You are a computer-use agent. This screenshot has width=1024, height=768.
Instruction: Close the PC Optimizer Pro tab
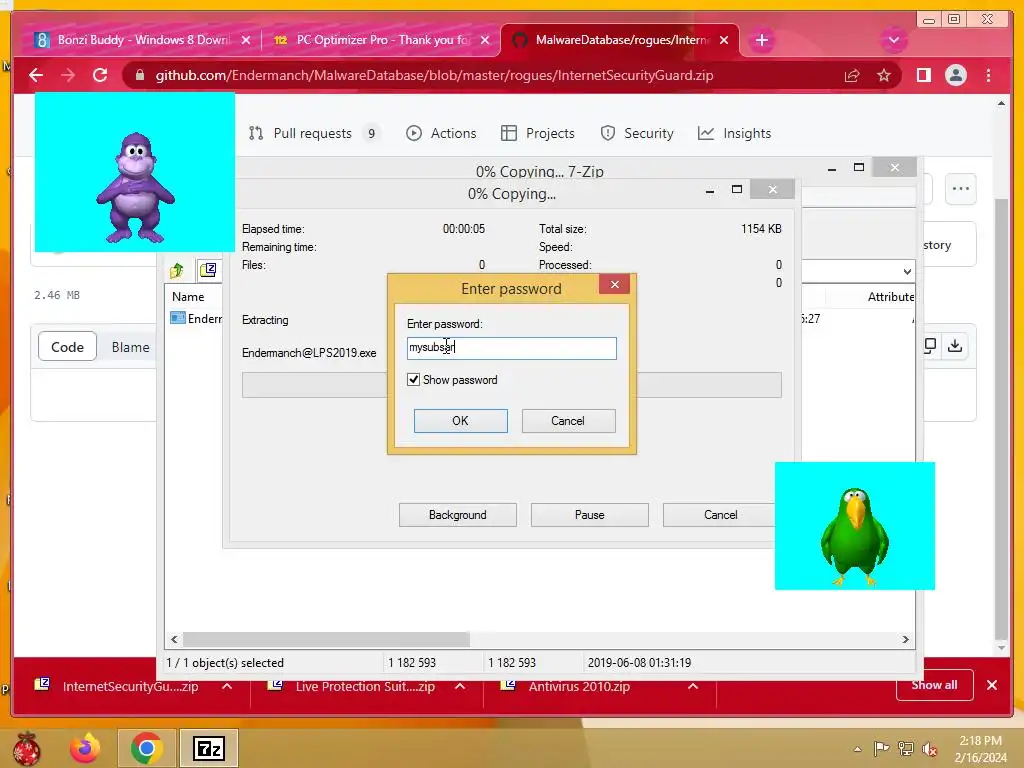[x=485, y=40]
